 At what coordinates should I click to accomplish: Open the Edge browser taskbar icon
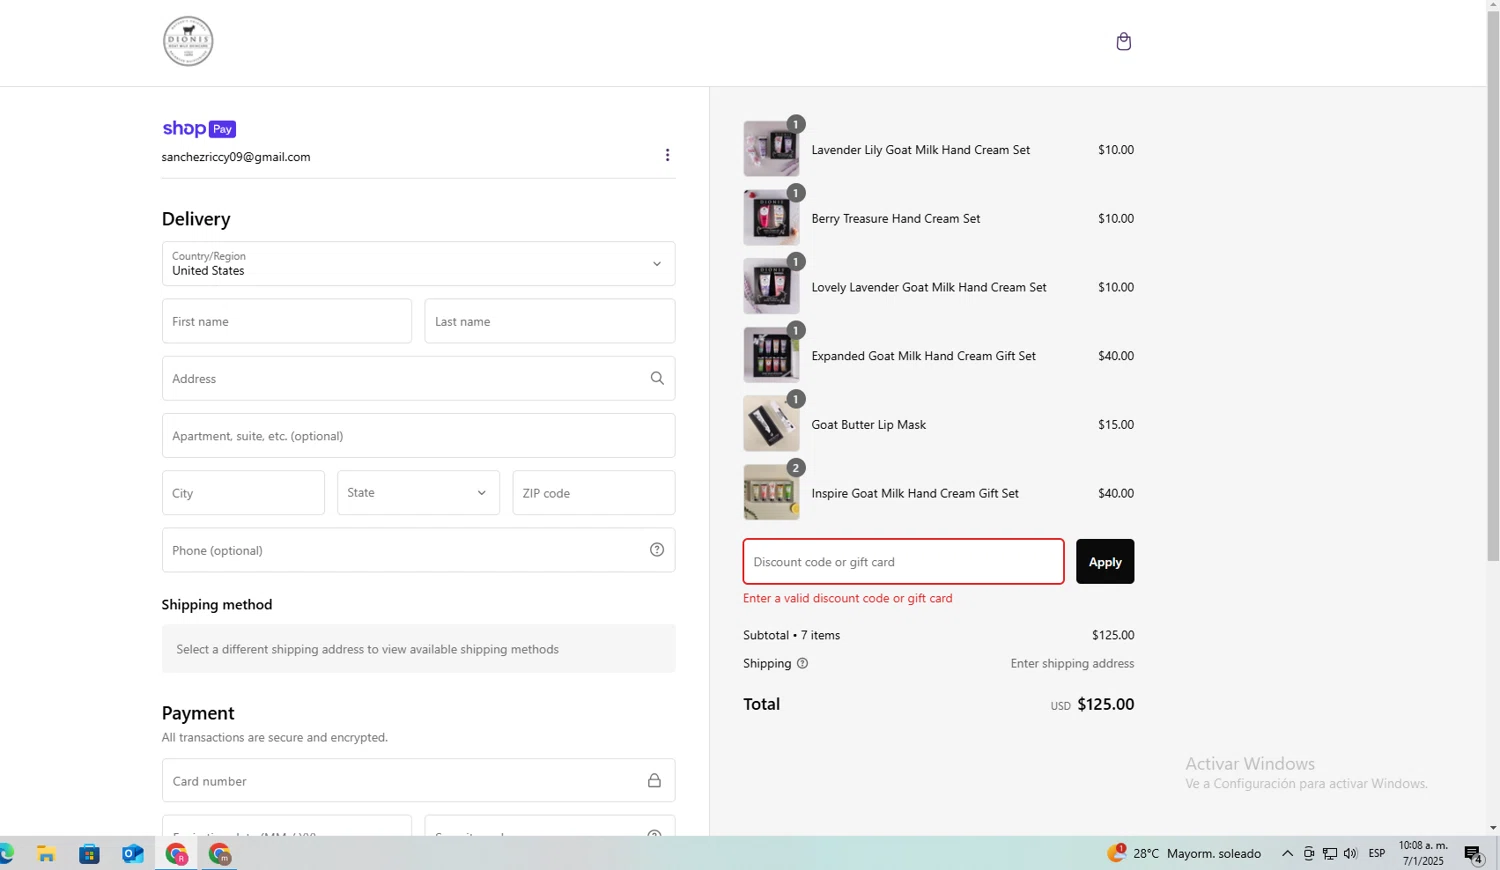tap(6, 854)
